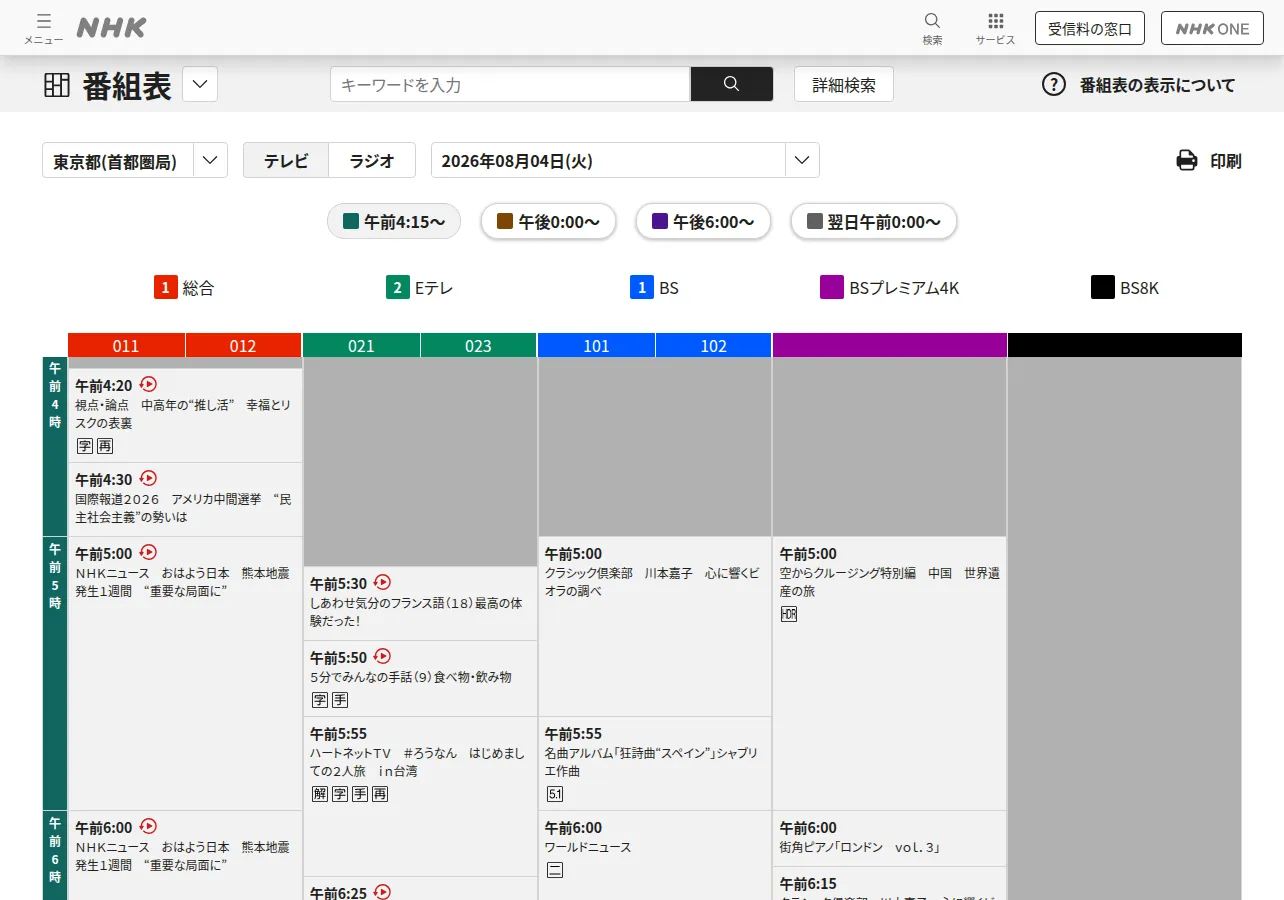Focus the キーワードを入力 search field
The image size is (1284, 900).
[x=510, y=85]
